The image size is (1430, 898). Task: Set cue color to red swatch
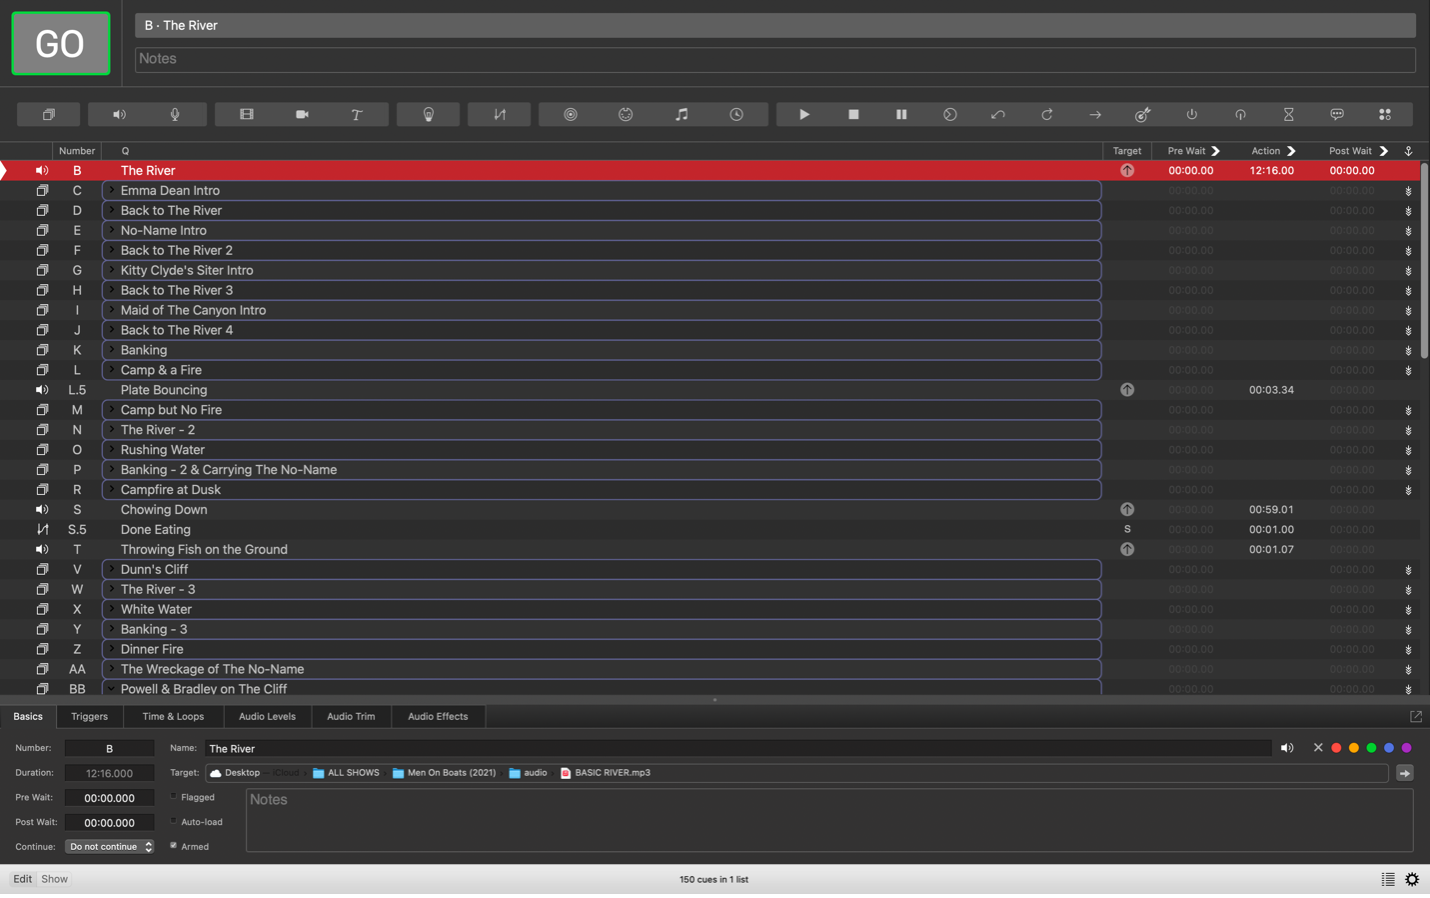[1336, 748]
